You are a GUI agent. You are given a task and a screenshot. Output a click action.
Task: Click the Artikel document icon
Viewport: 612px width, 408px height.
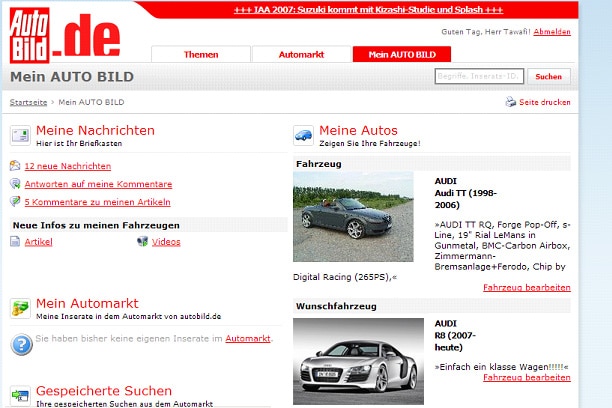click(15, 242)
